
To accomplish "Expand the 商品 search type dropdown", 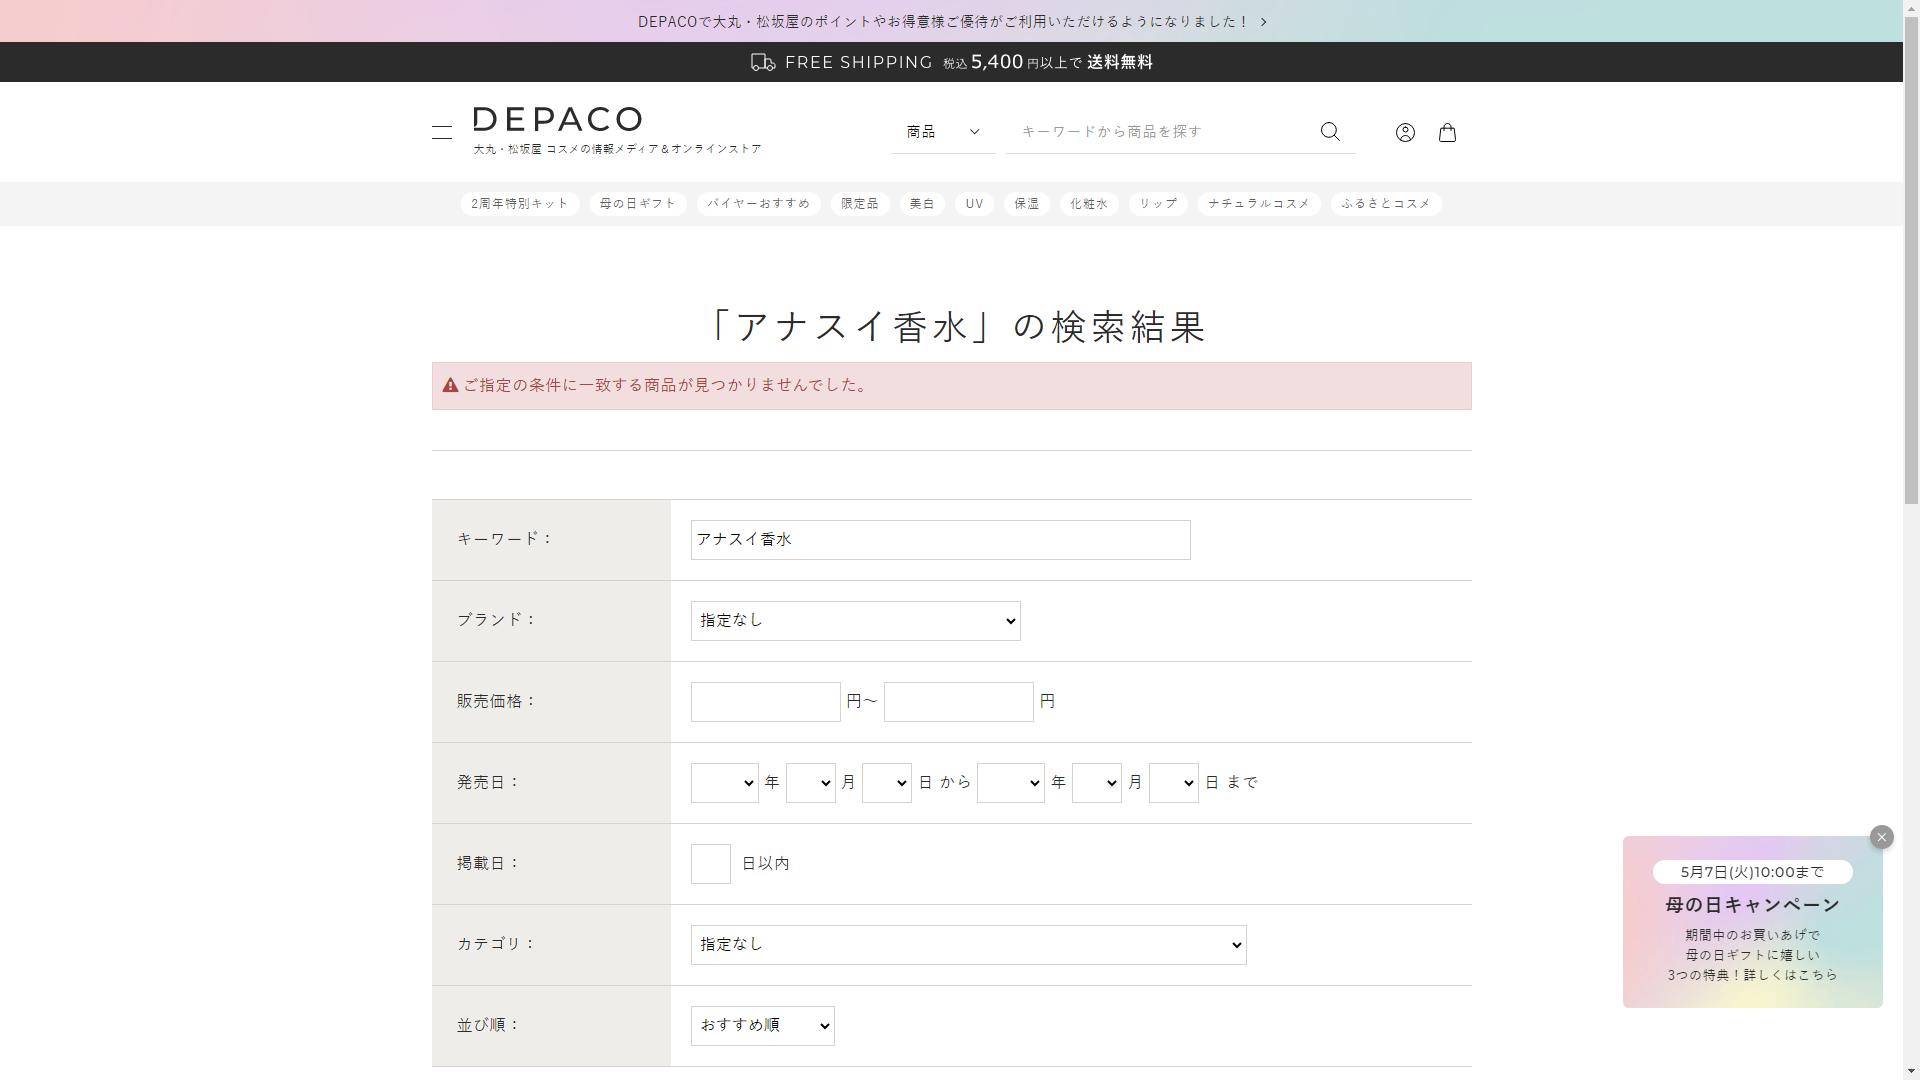I will [943, 132].
